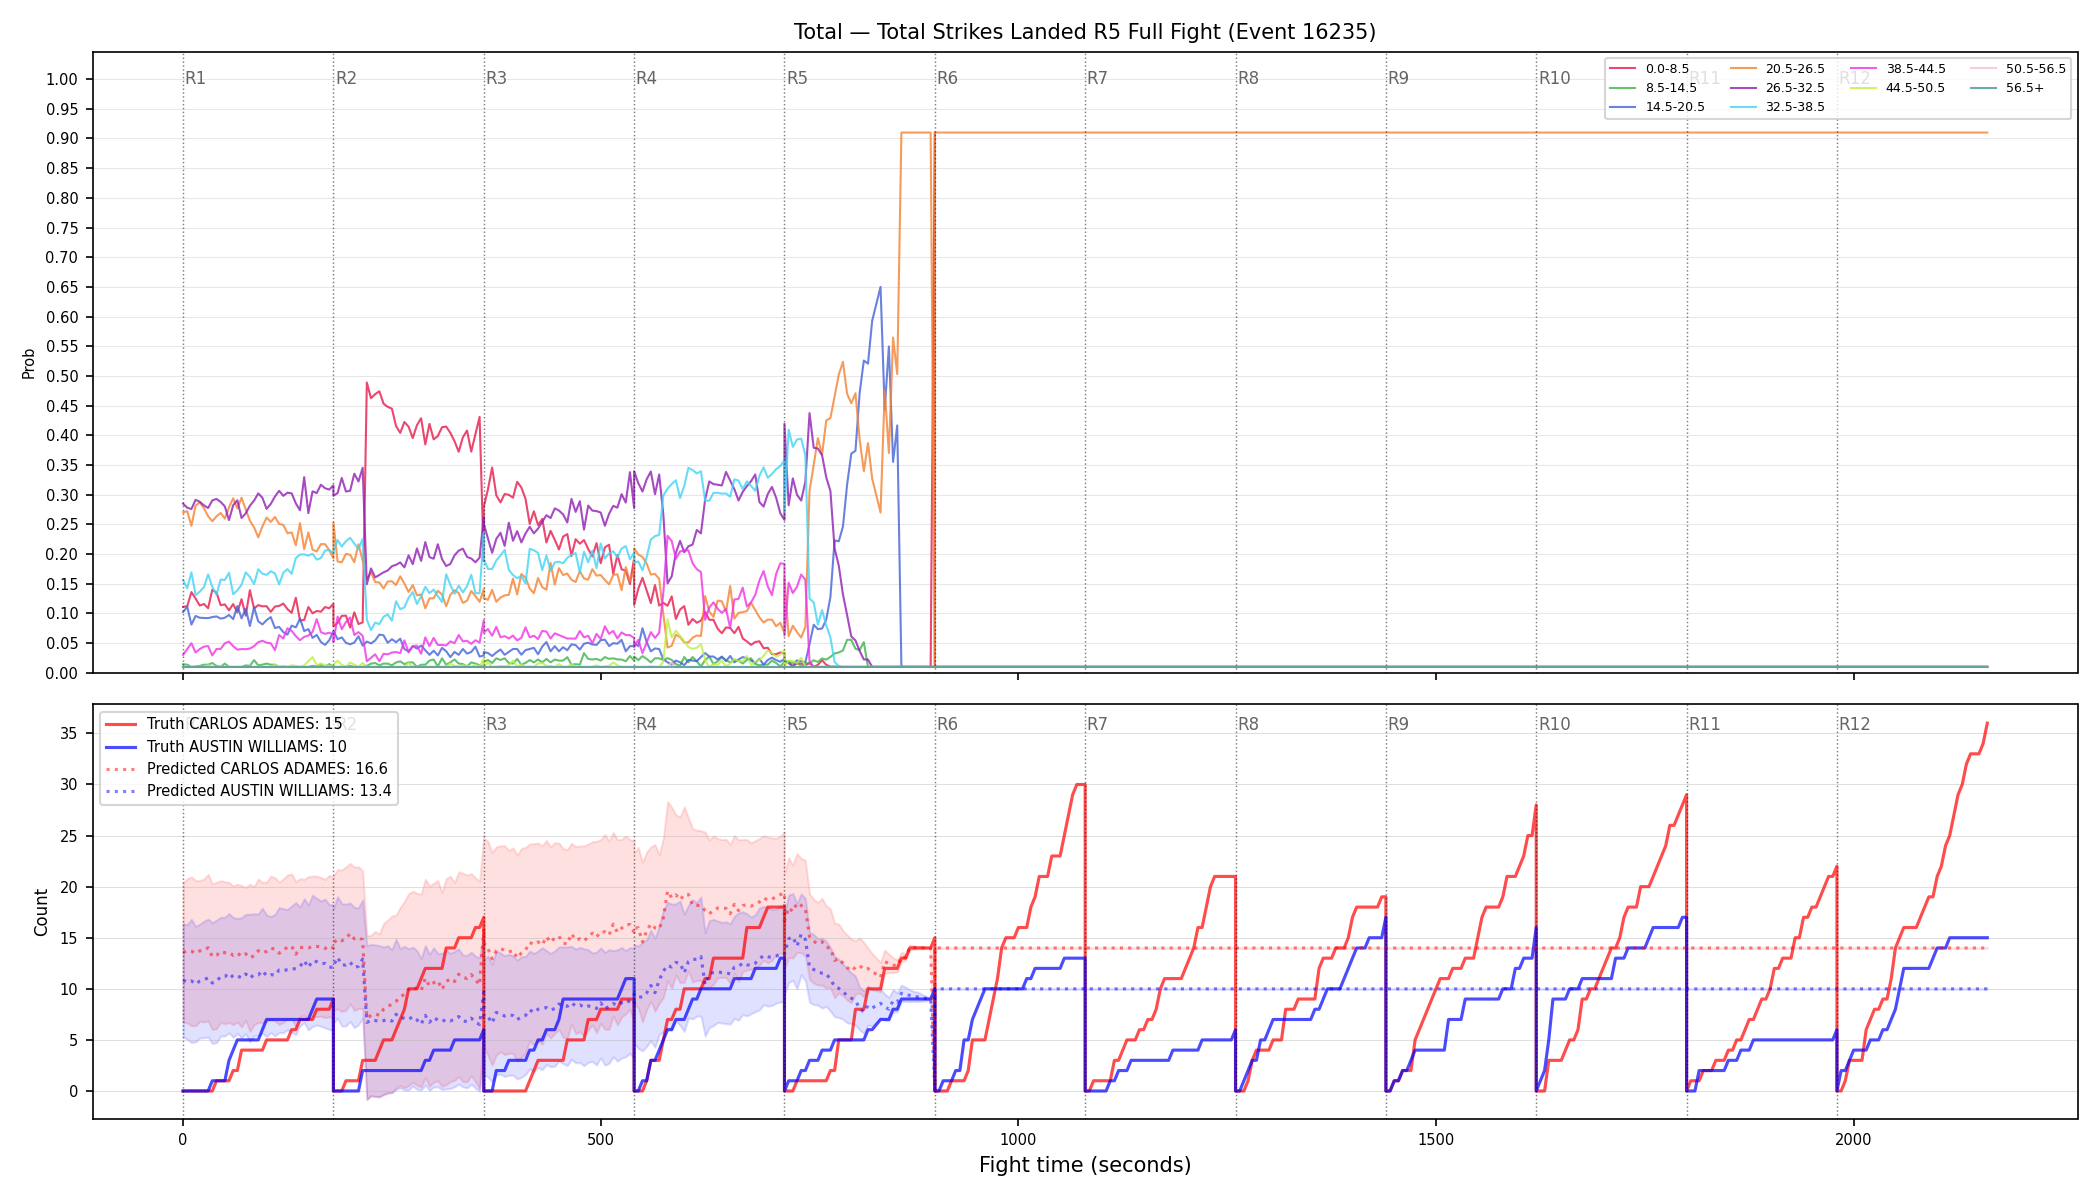Click the 1500 tick on the fight time axis
This screenshot has width=2100, height=1200.
(x=1436, y=1139)
